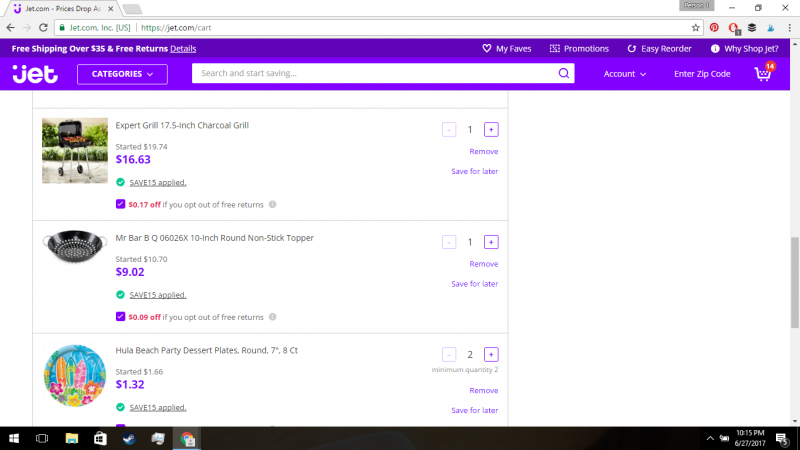The height and width of the screenshot is (450, 800).
Task: Click Details link for free shipping
Action: (183, 48)
